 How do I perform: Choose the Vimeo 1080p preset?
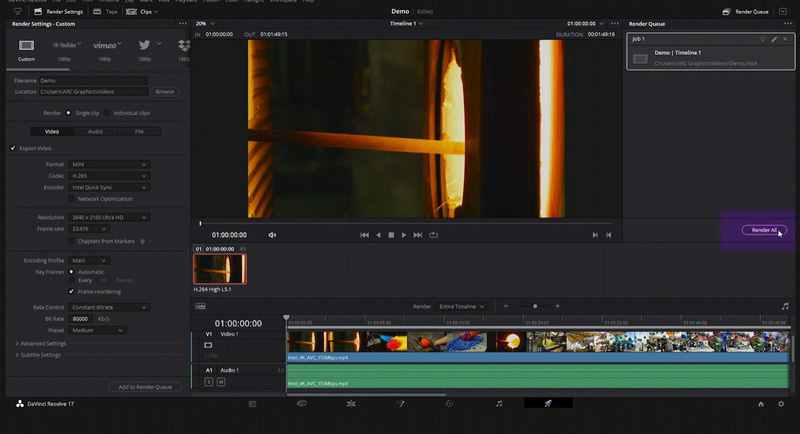107,45
